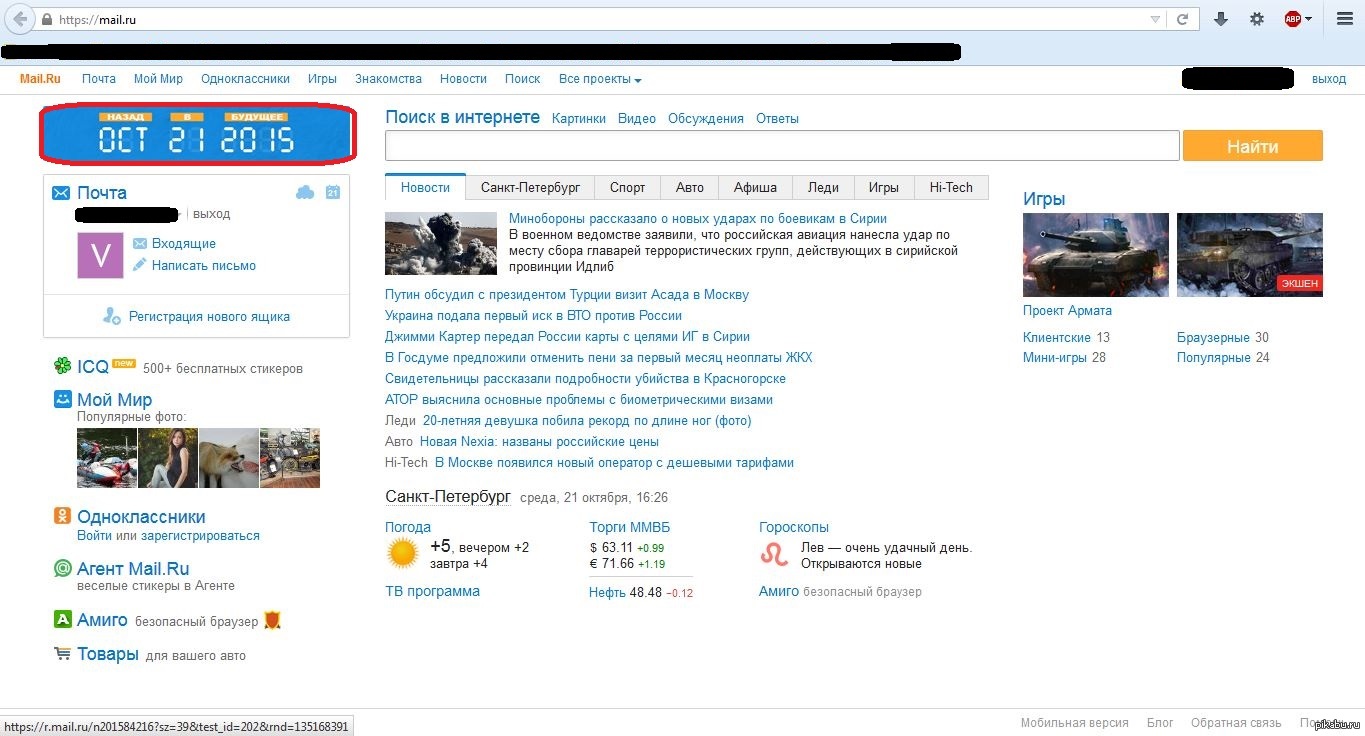Screen dimensions: 1365x736
Task: Open the browser downloads arrow icon
Action: pos(1221,19)
